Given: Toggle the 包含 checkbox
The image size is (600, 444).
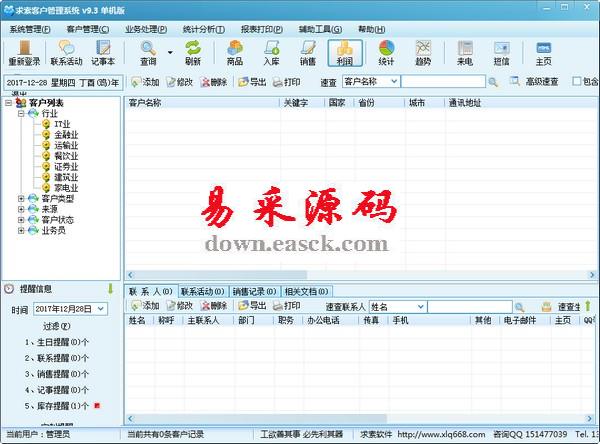Looking at the screenshot, I should [577, 81].
